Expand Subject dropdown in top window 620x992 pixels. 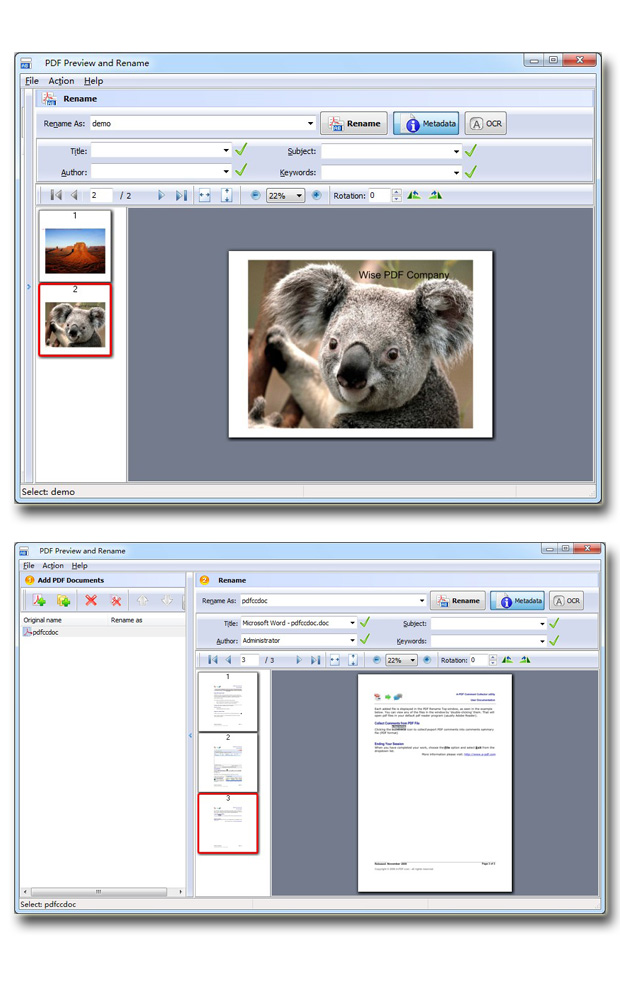pos(456,151)
